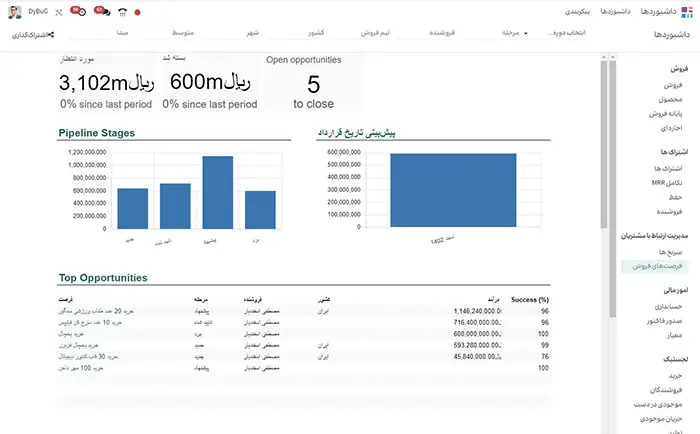Click the 600m closed revenue card

[210, 83]
